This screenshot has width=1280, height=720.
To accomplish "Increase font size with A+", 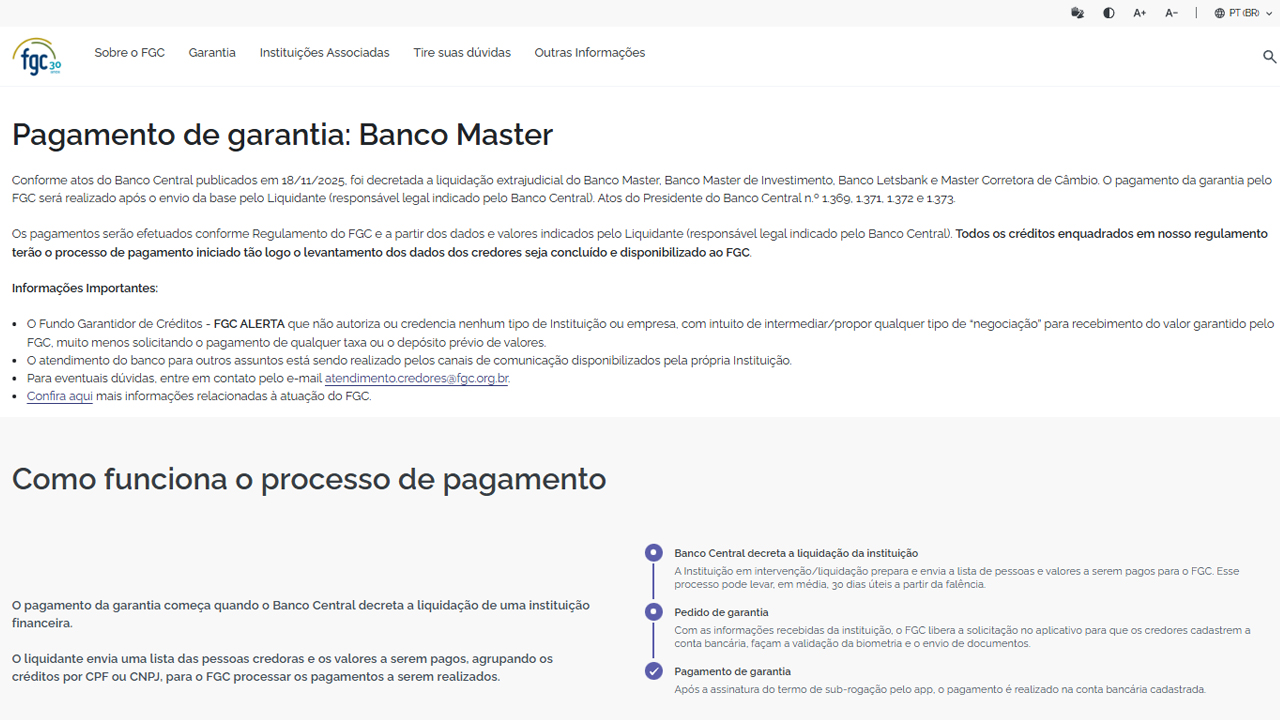I will [x=1139, y=13].
